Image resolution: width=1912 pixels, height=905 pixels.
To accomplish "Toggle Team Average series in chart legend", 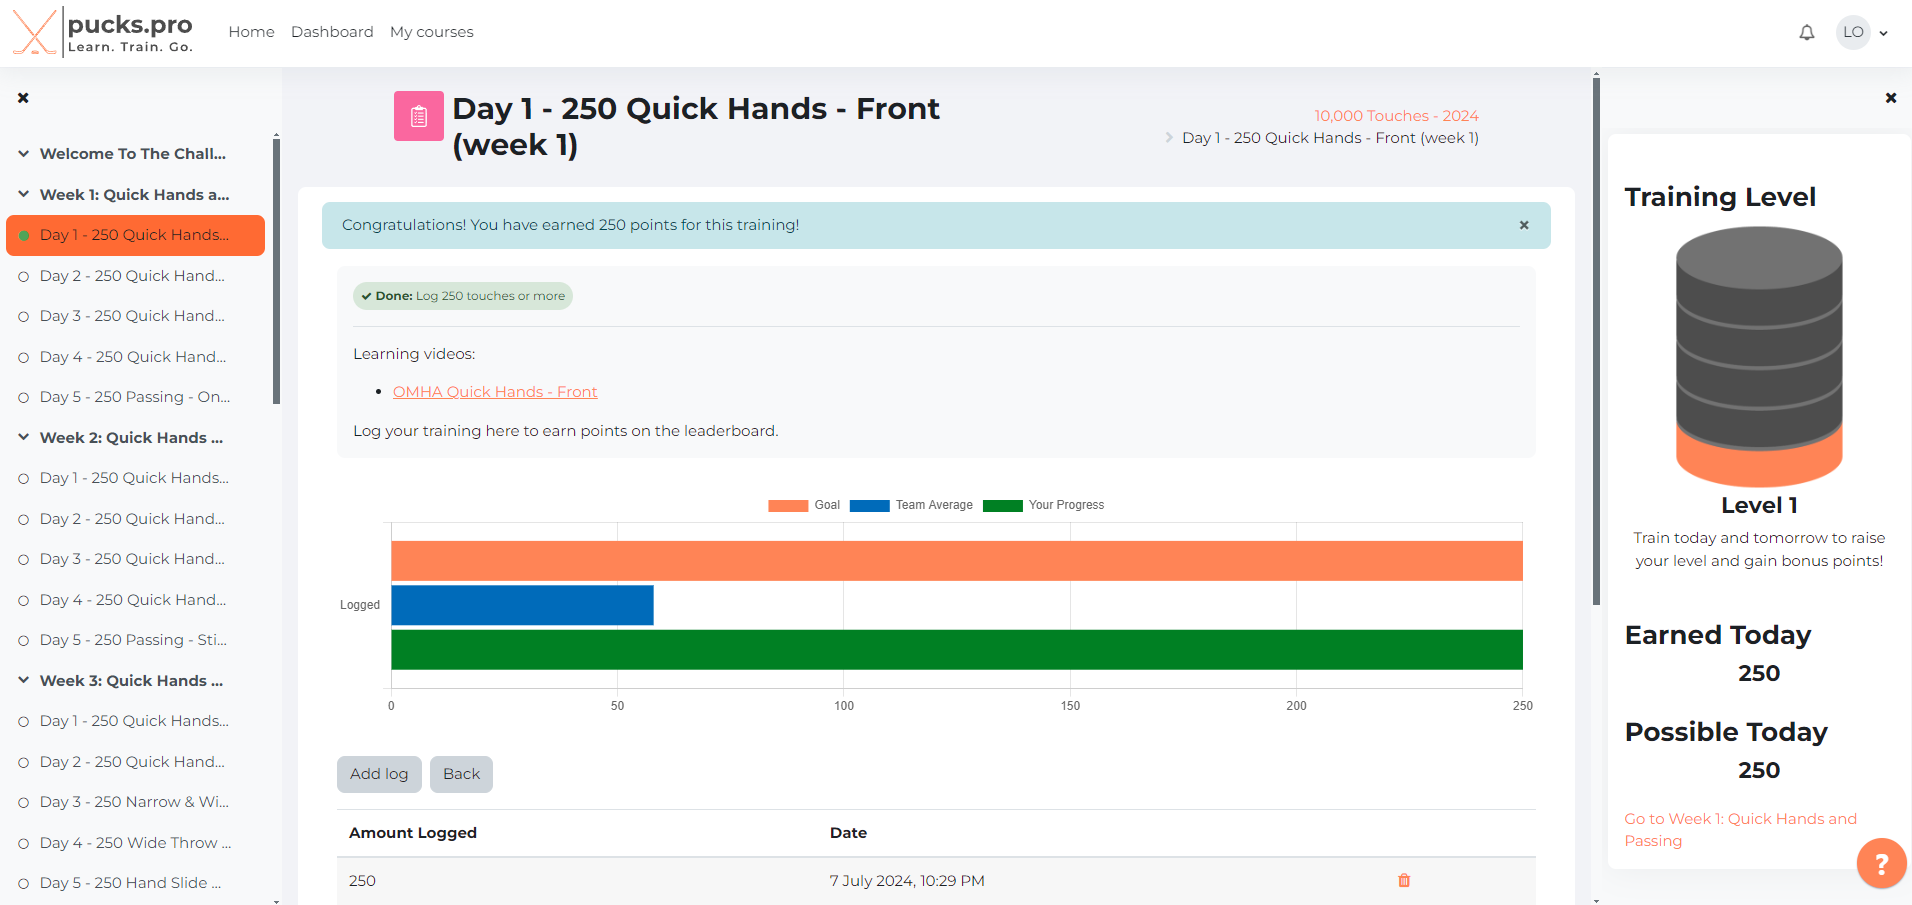I will click(911, 505).
